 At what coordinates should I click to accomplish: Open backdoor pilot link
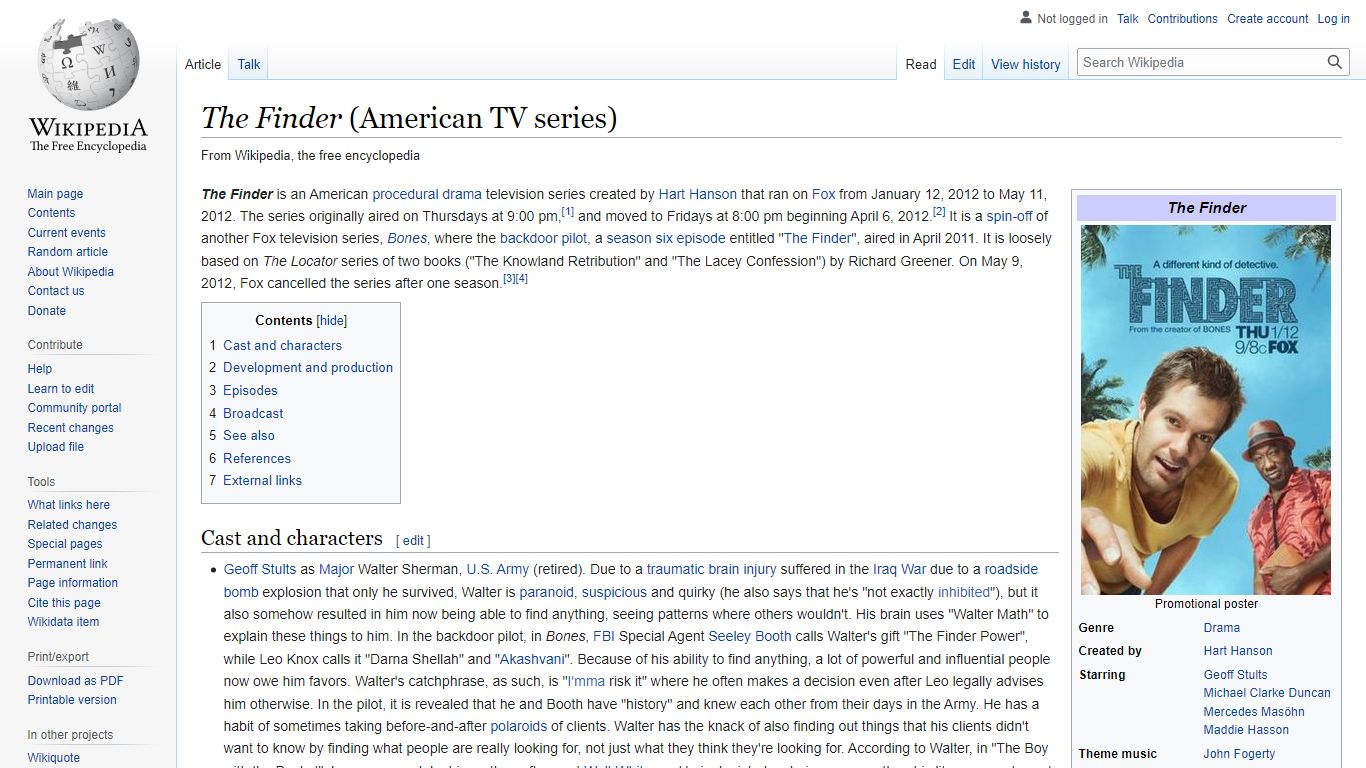click(544, 238)
